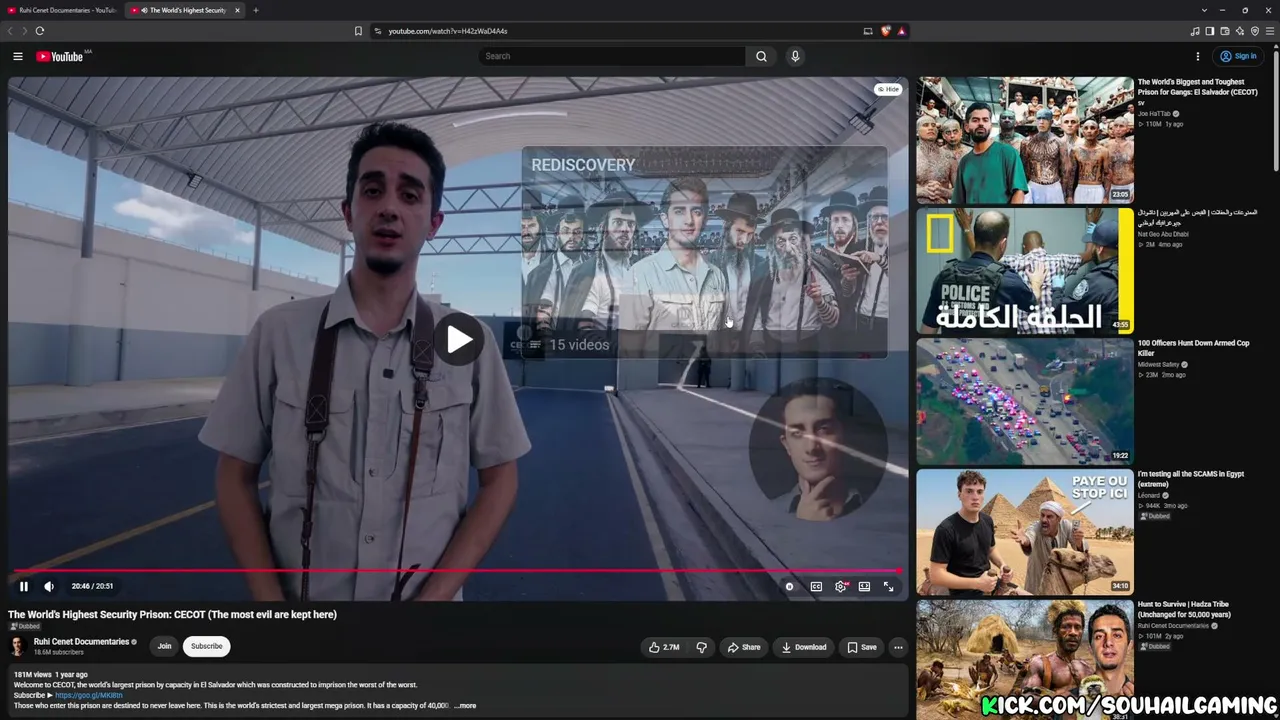Click the search magnifier button

[761, 56]
